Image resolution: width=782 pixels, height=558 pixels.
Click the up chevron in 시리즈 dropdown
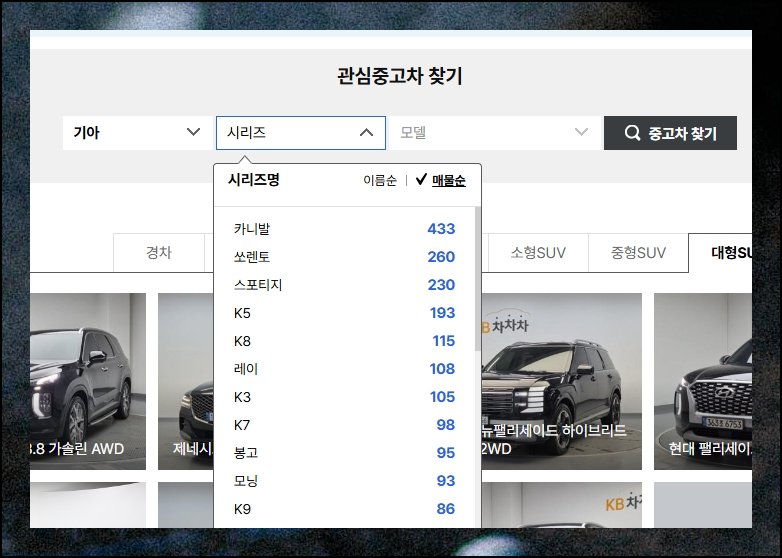click(366, 132)
